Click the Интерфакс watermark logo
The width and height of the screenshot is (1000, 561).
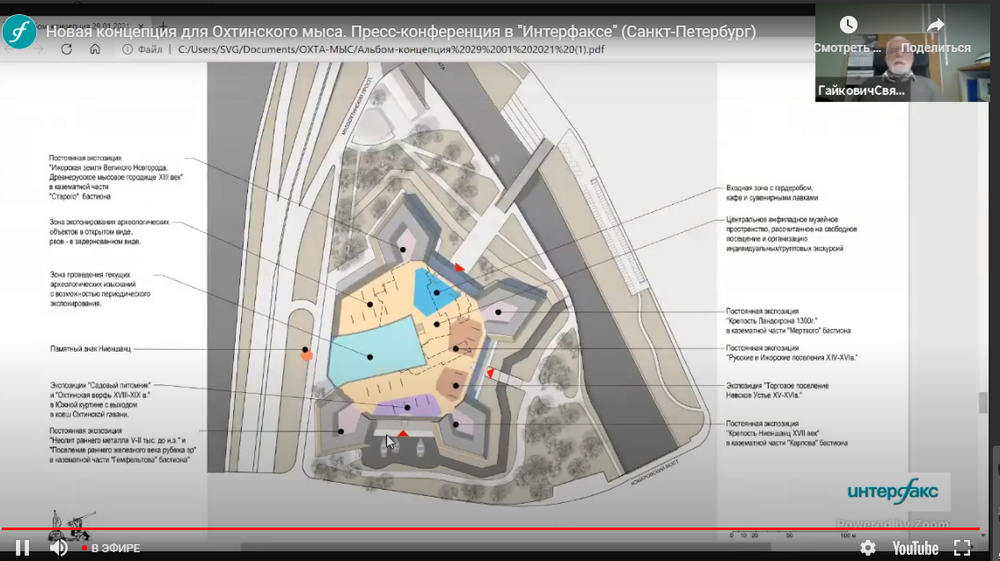(x=893, y=491)
